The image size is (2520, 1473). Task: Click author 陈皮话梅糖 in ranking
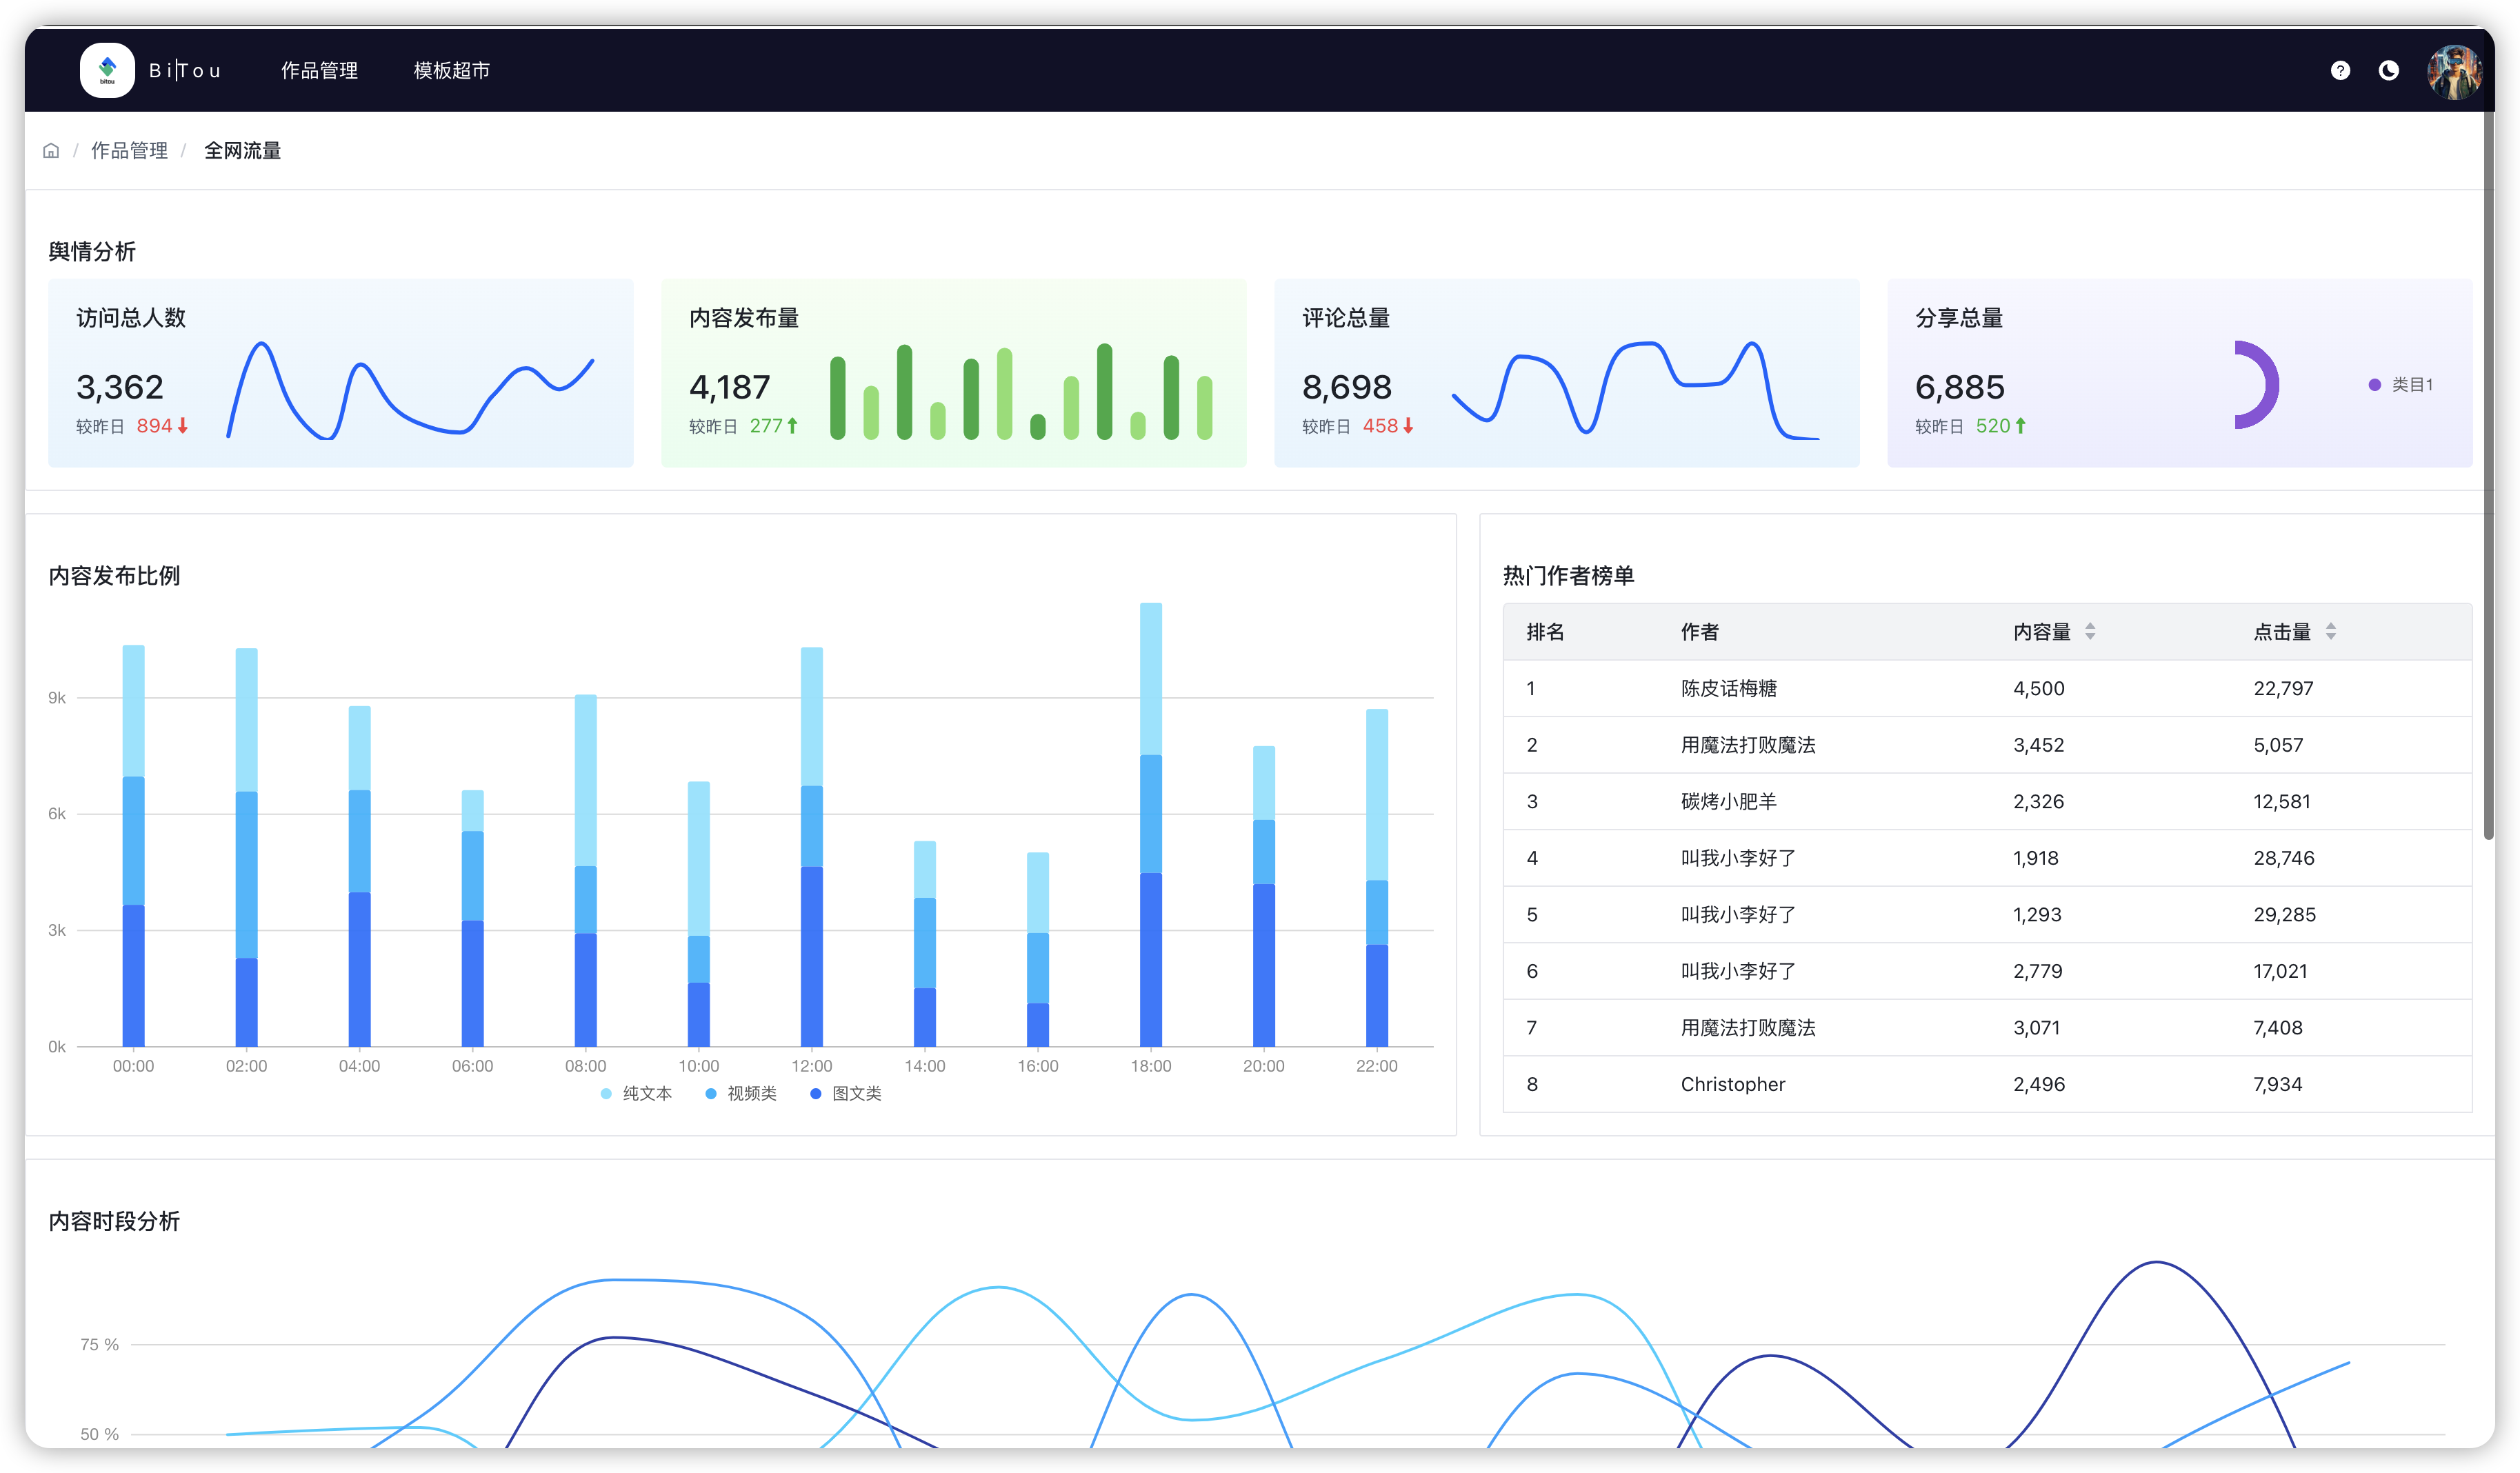(x=1728, y=689)
